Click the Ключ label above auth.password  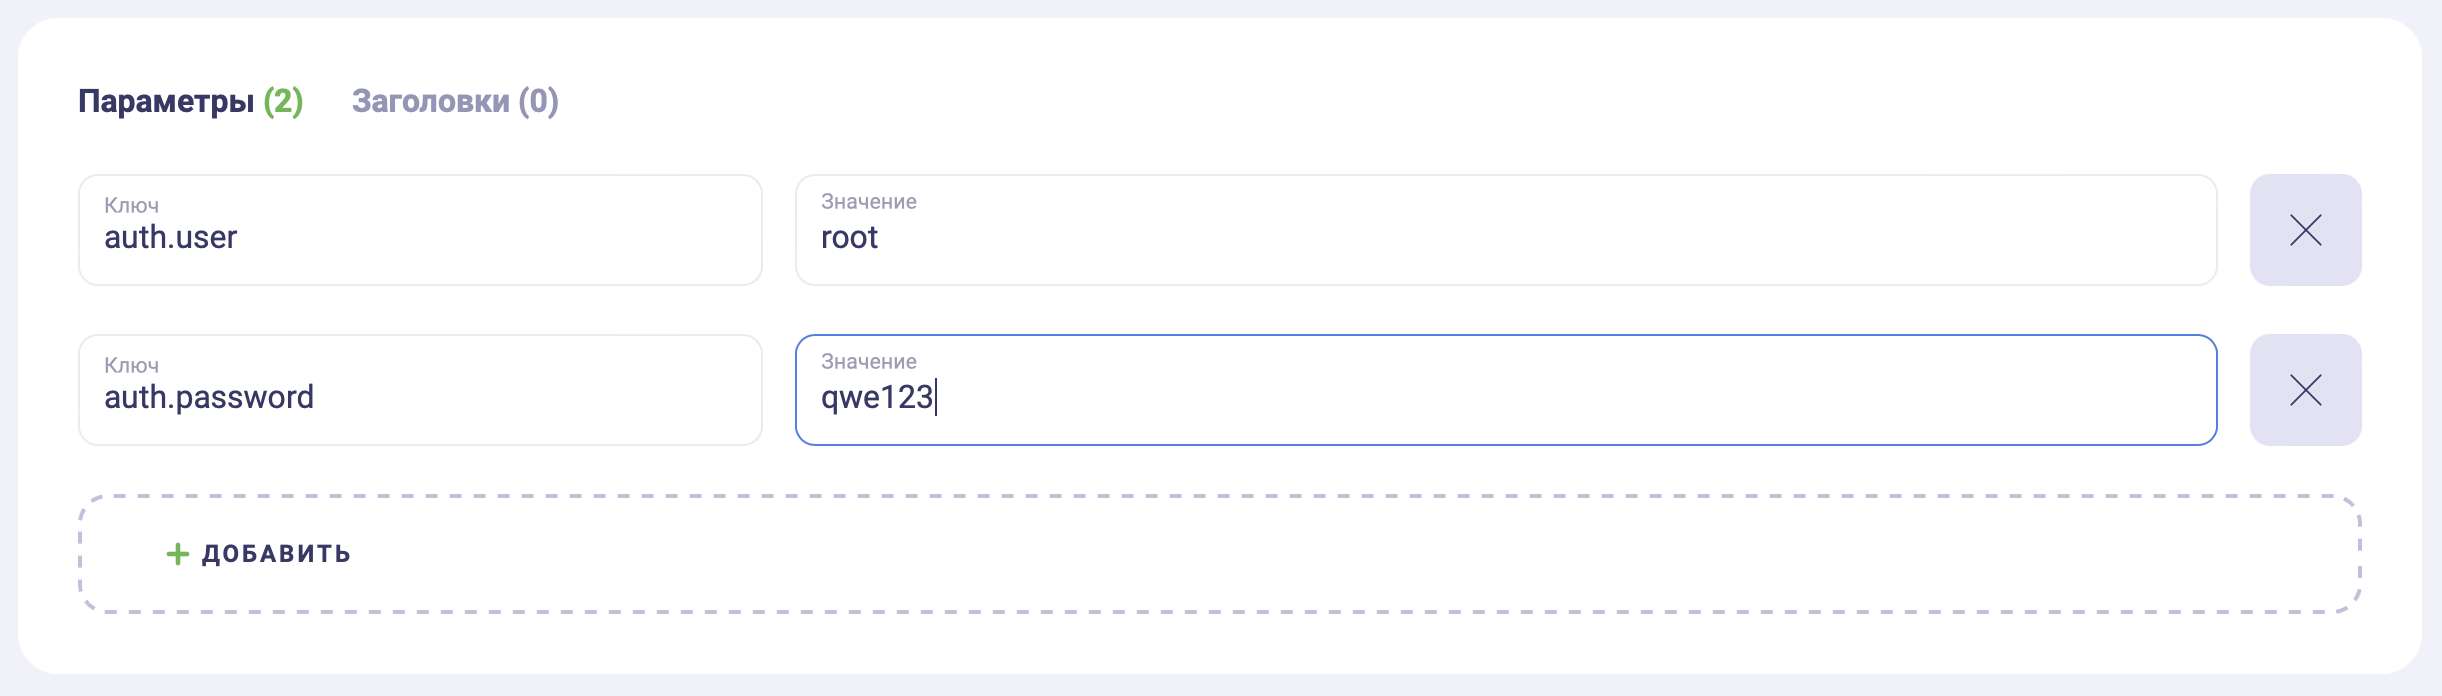pos(132,365)
